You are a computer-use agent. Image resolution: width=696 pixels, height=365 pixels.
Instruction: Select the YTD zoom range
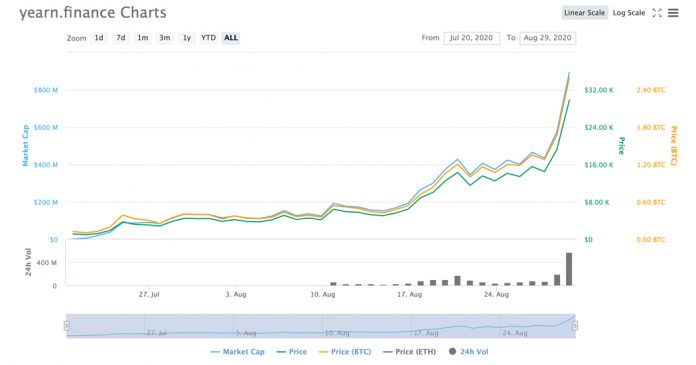click(208, 38)
